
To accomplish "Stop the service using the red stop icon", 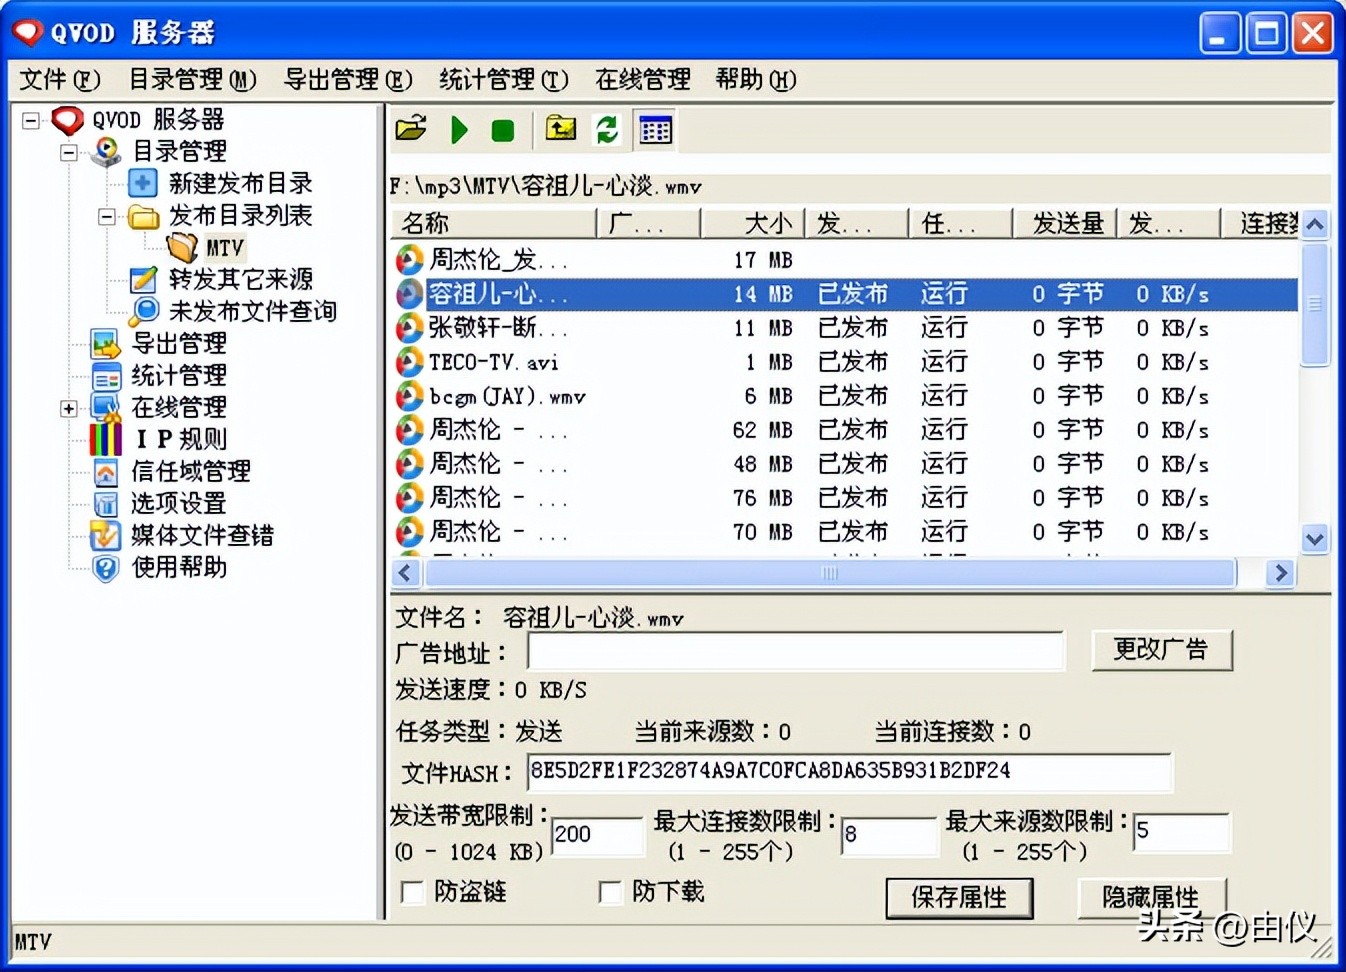I will point(503,129).
